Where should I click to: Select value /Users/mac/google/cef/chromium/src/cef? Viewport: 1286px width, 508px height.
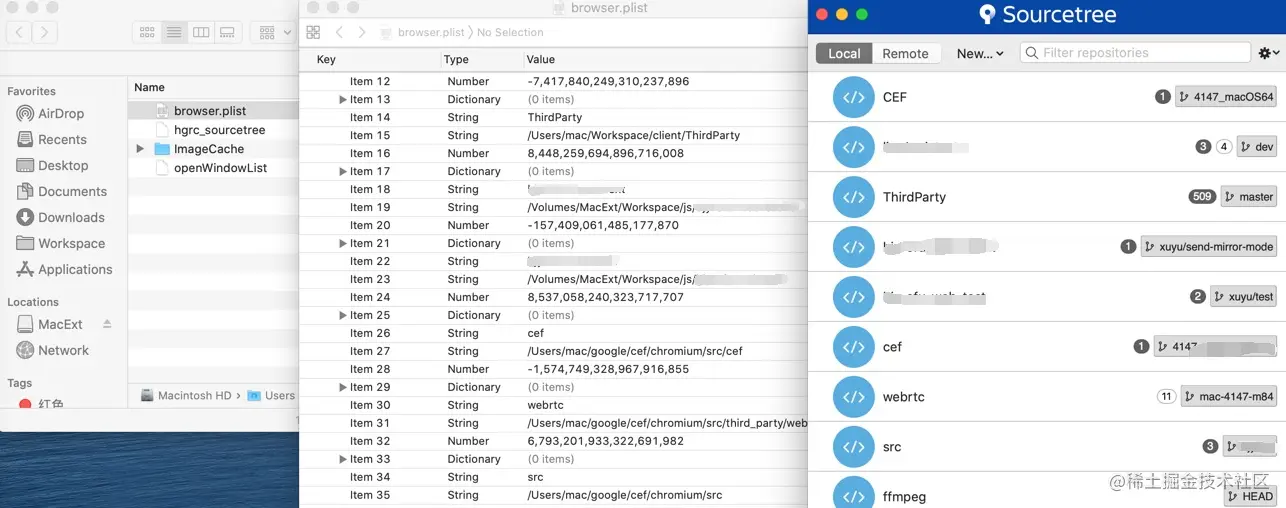(635, 352)
